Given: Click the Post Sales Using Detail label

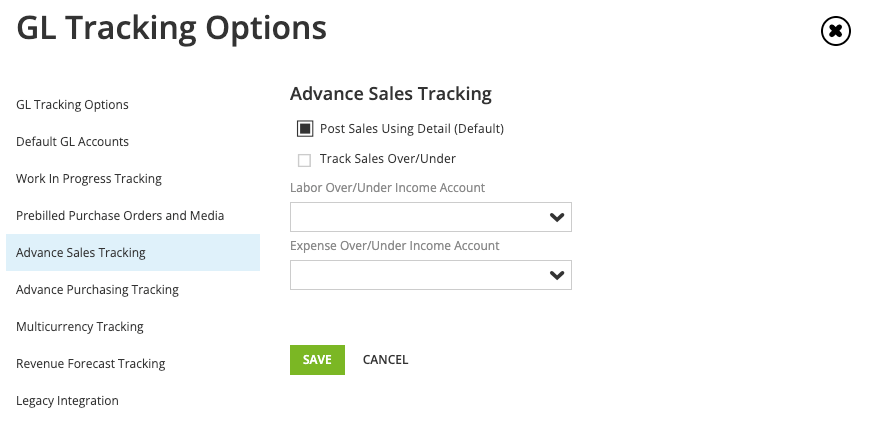Looking at the screenshot, I should [411, 129].
